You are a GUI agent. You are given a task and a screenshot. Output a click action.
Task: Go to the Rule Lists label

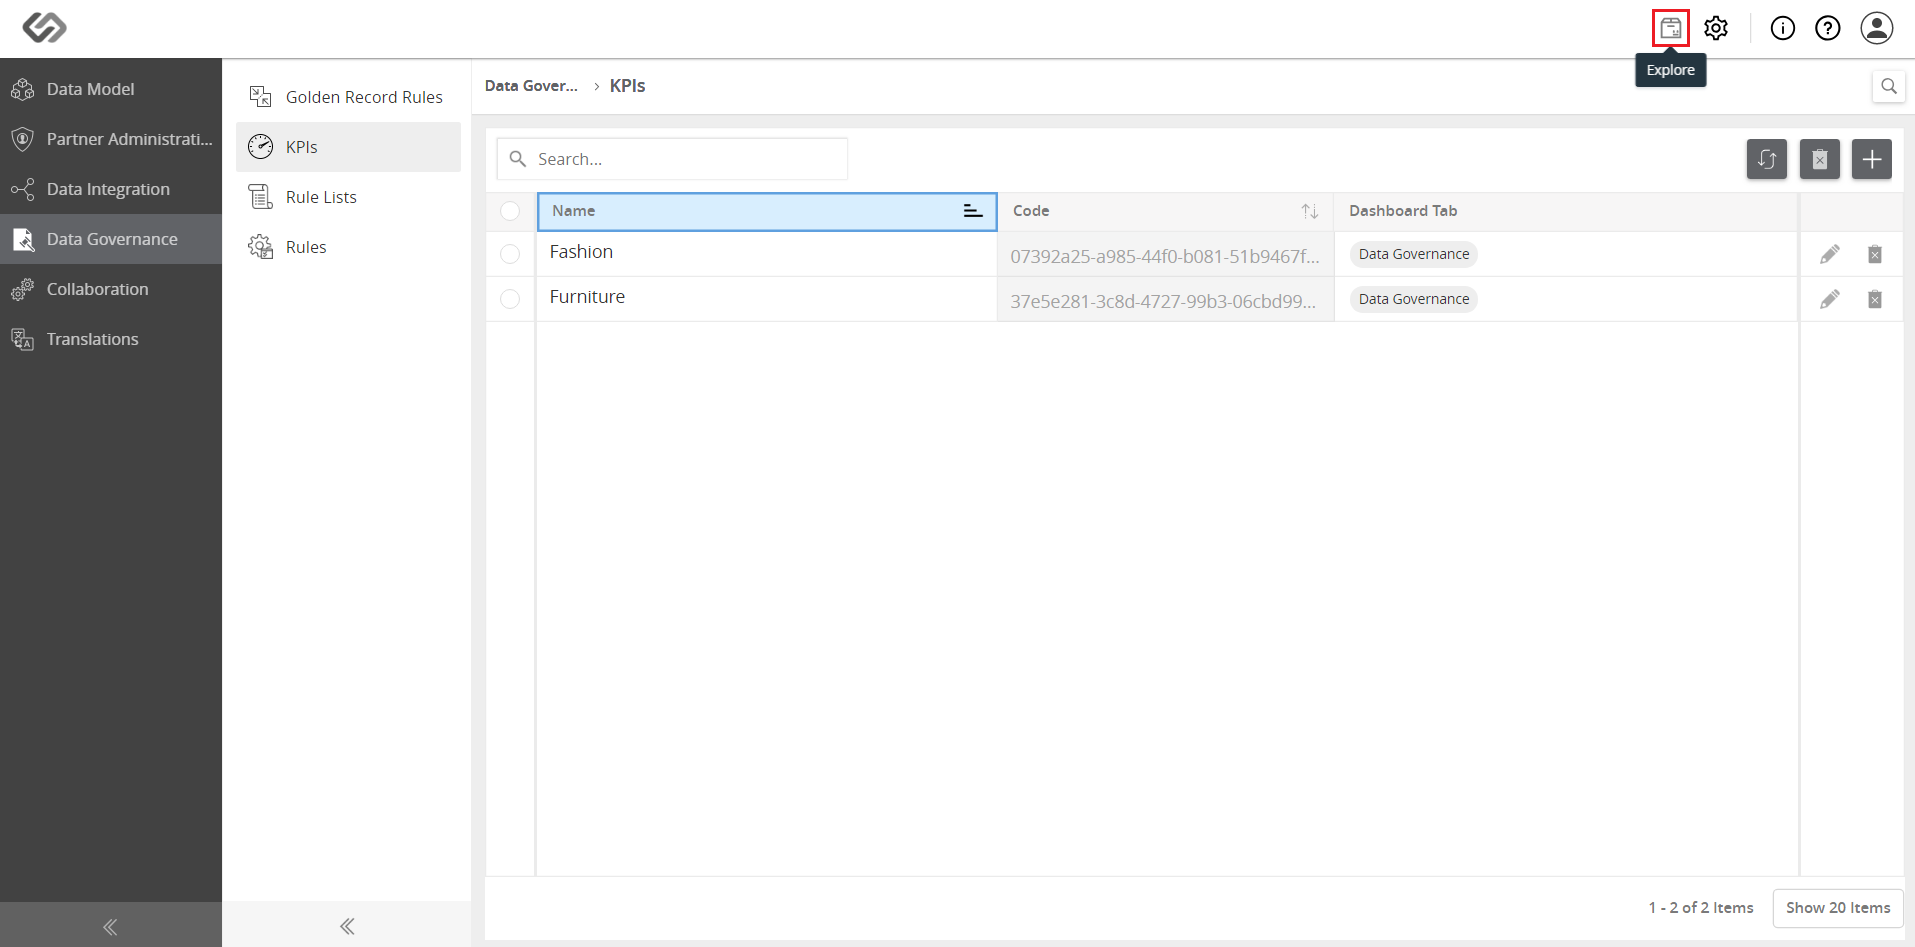321,197
